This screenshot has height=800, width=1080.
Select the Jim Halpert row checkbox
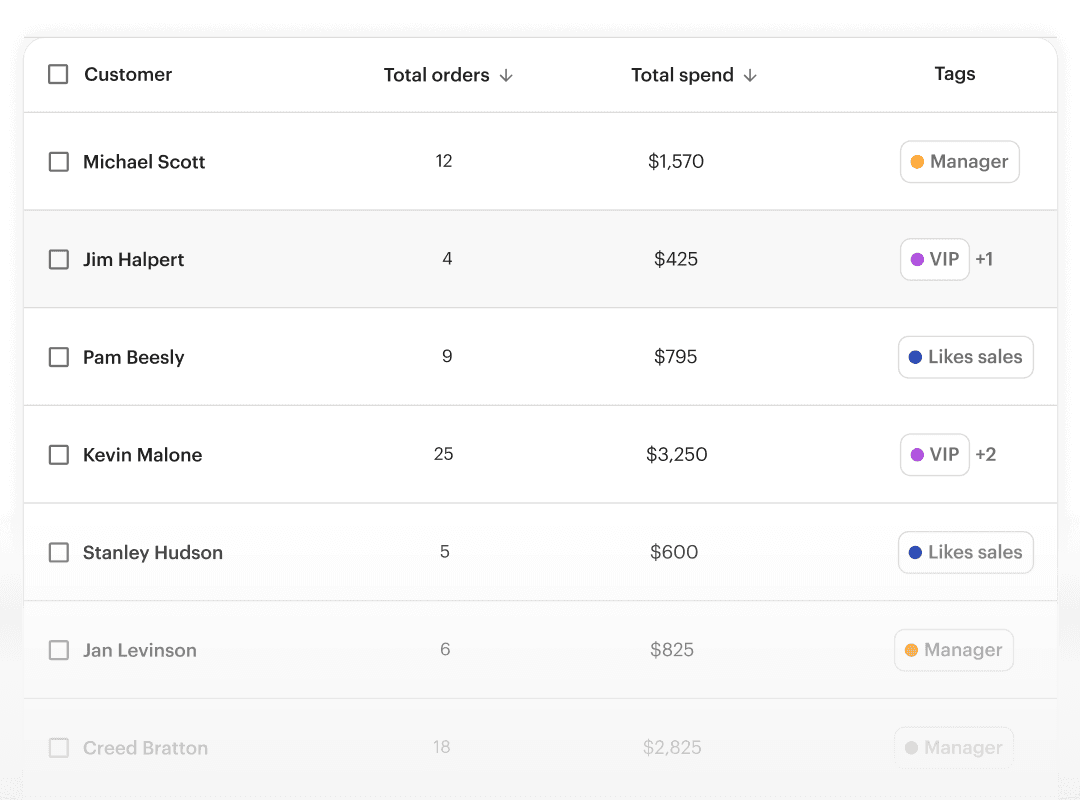[59, 260]
